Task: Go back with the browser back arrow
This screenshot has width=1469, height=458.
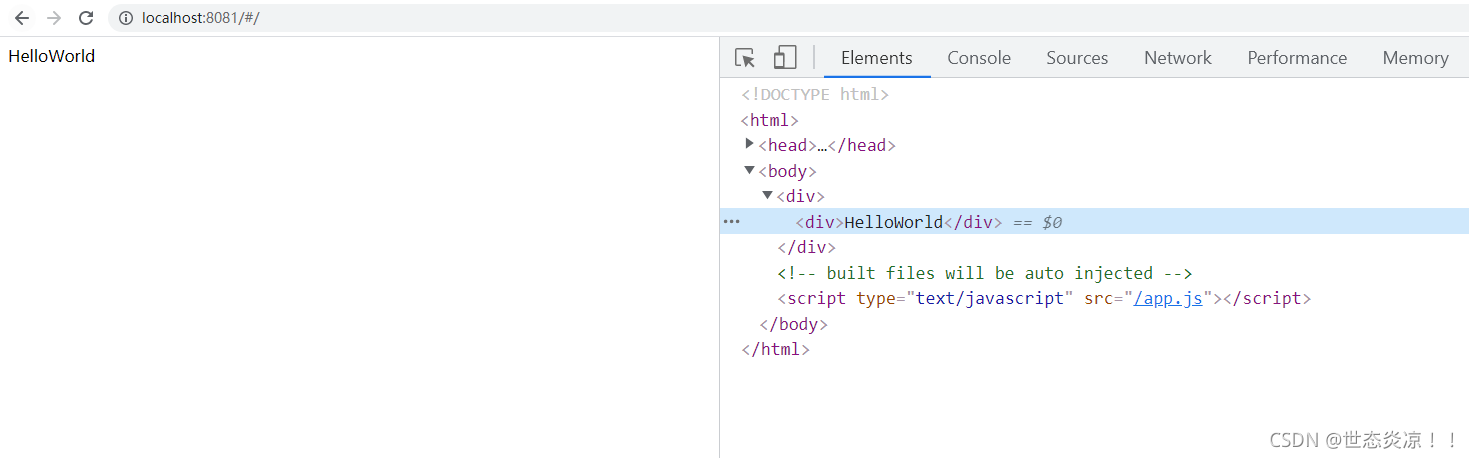Action: (22, 18)
